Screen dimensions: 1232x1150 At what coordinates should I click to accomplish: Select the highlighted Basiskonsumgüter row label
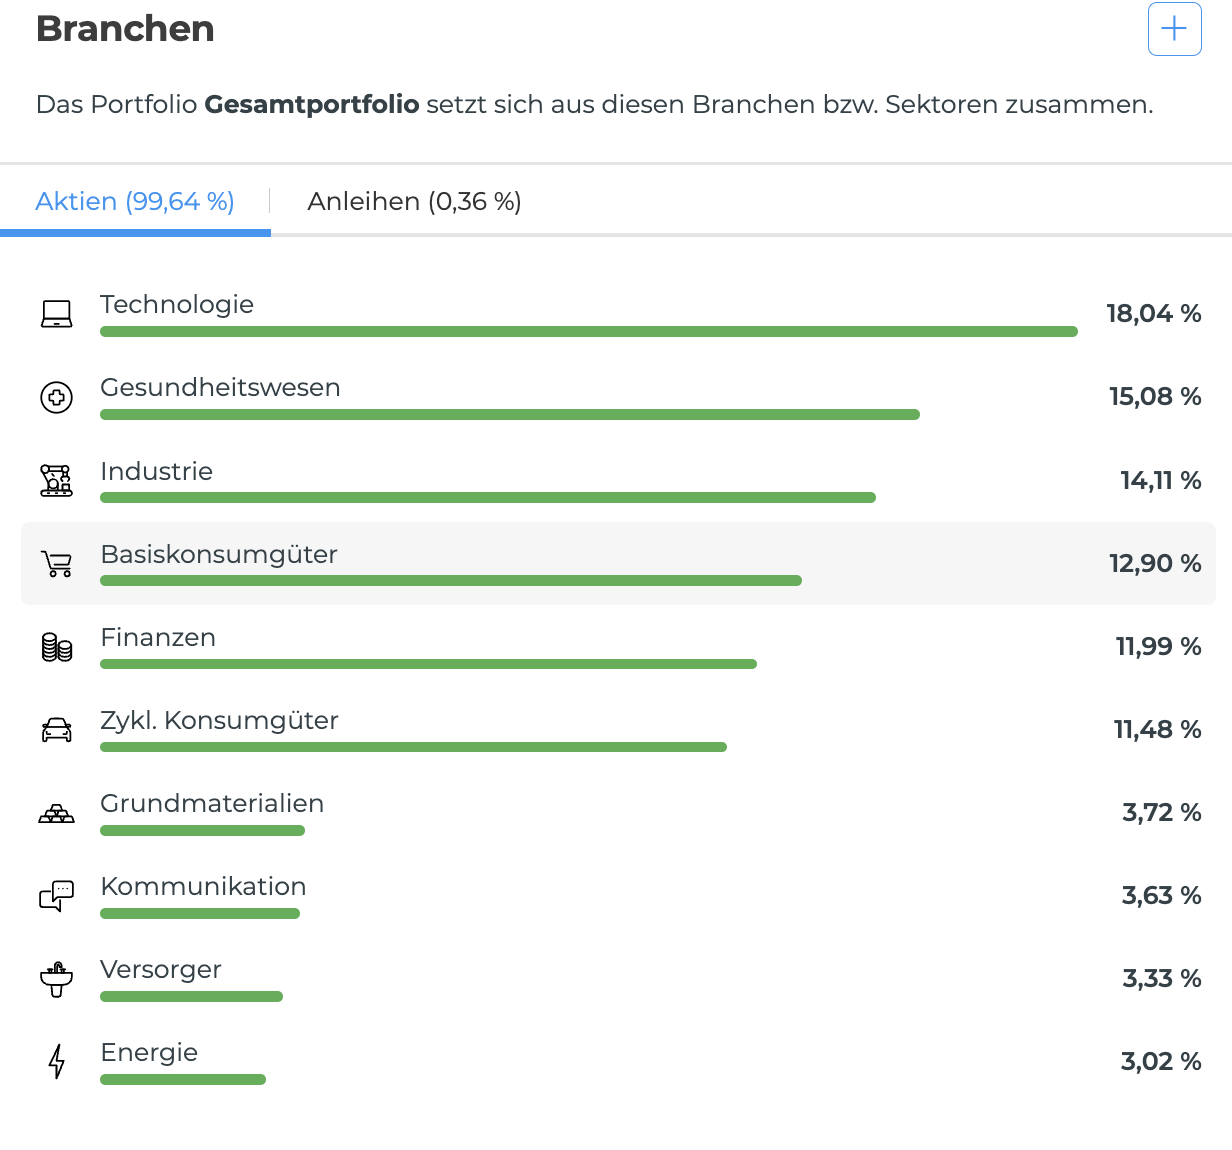point(219,555)
